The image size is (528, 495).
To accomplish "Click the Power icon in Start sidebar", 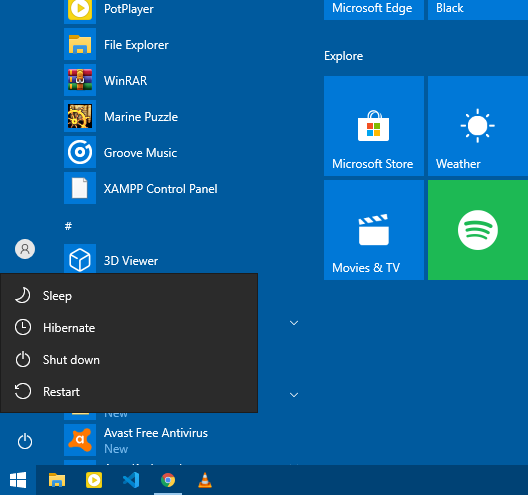I will [x=25, y=441].
